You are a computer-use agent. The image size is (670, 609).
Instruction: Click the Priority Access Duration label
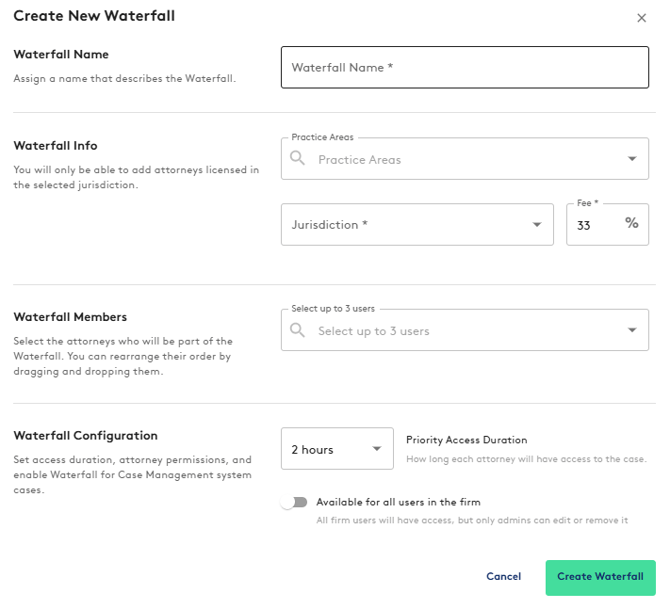(466, 440)
